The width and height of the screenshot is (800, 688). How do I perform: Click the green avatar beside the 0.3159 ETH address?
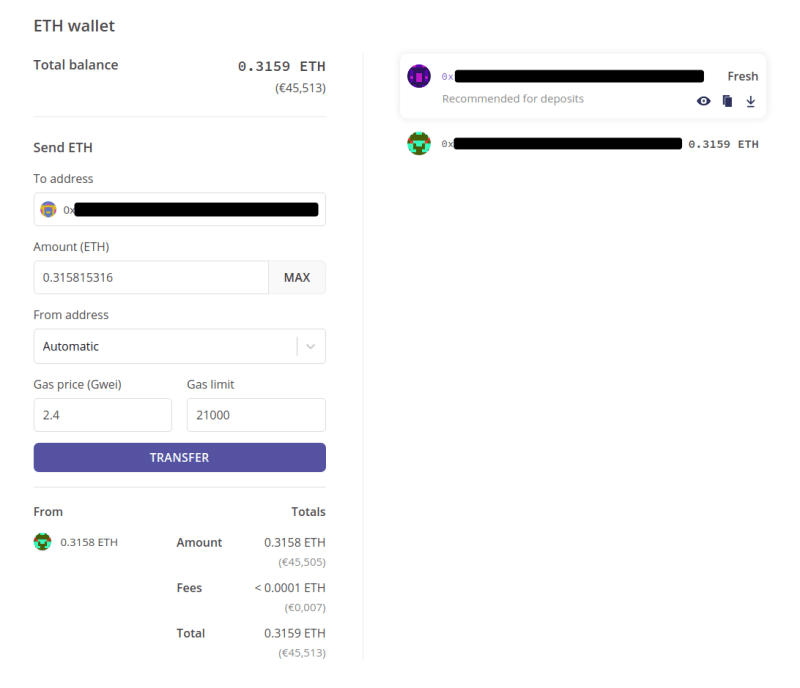419,143
